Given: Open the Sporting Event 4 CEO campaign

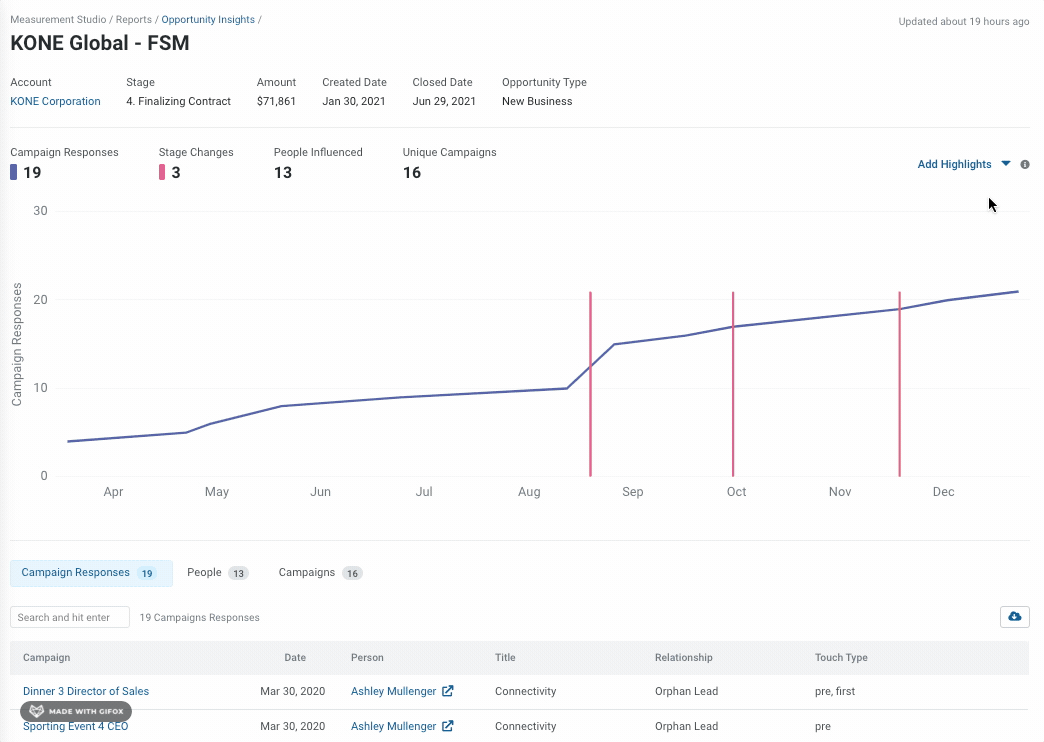Looking at the screenshot, I should click(75, 726).
